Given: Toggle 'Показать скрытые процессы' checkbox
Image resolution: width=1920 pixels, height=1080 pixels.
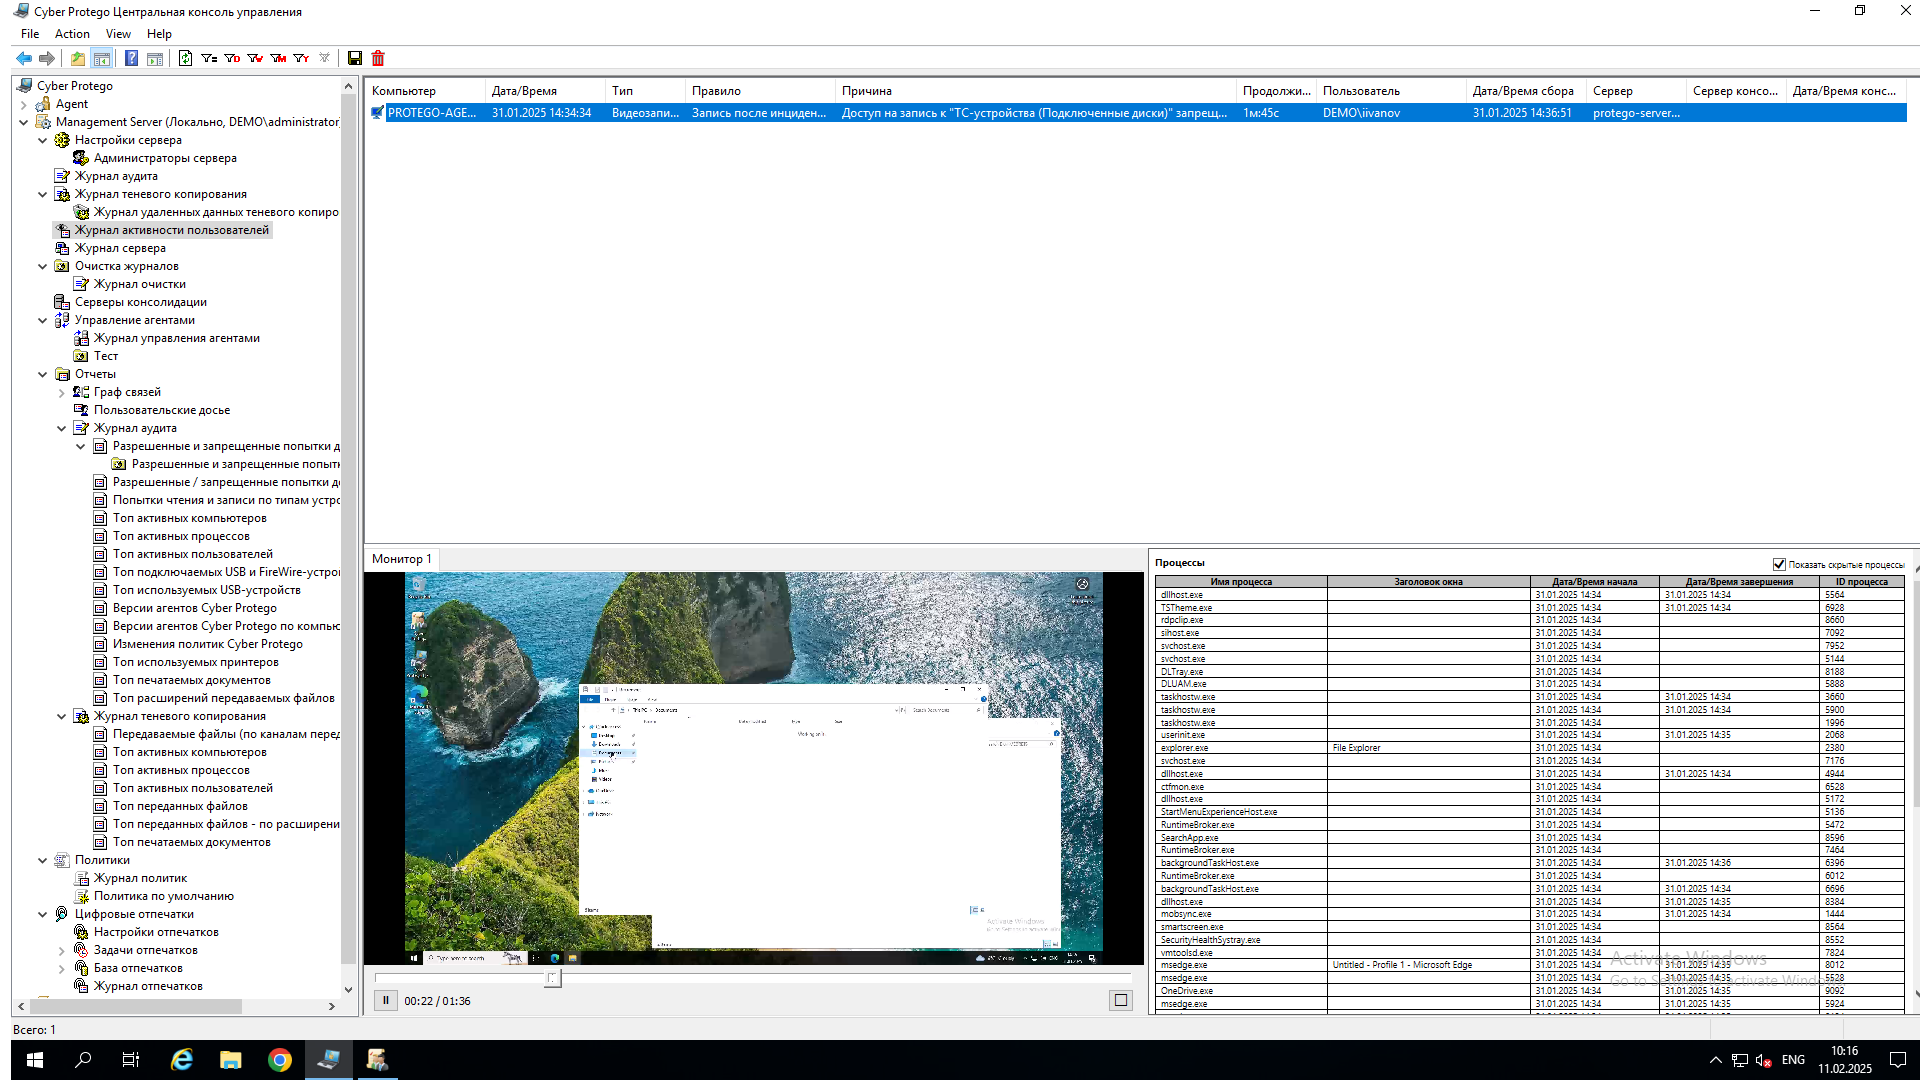Looking at the screenshot, I should (1779, 564).
